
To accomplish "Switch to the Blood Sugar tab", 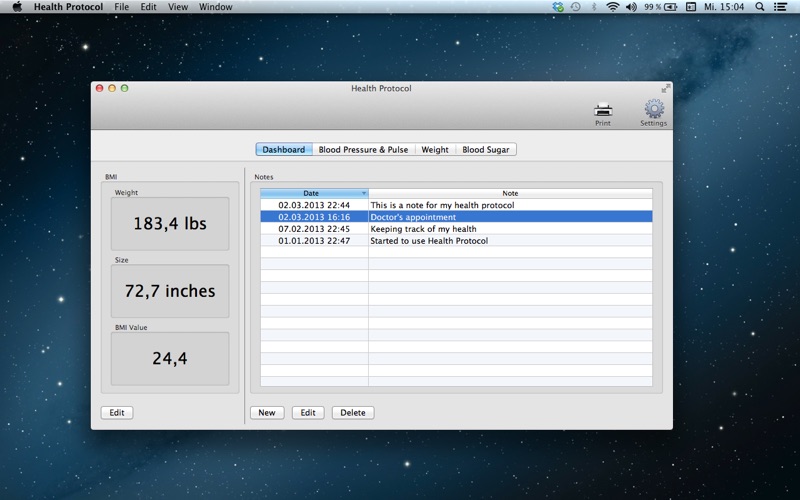I will tap(486, 149).
